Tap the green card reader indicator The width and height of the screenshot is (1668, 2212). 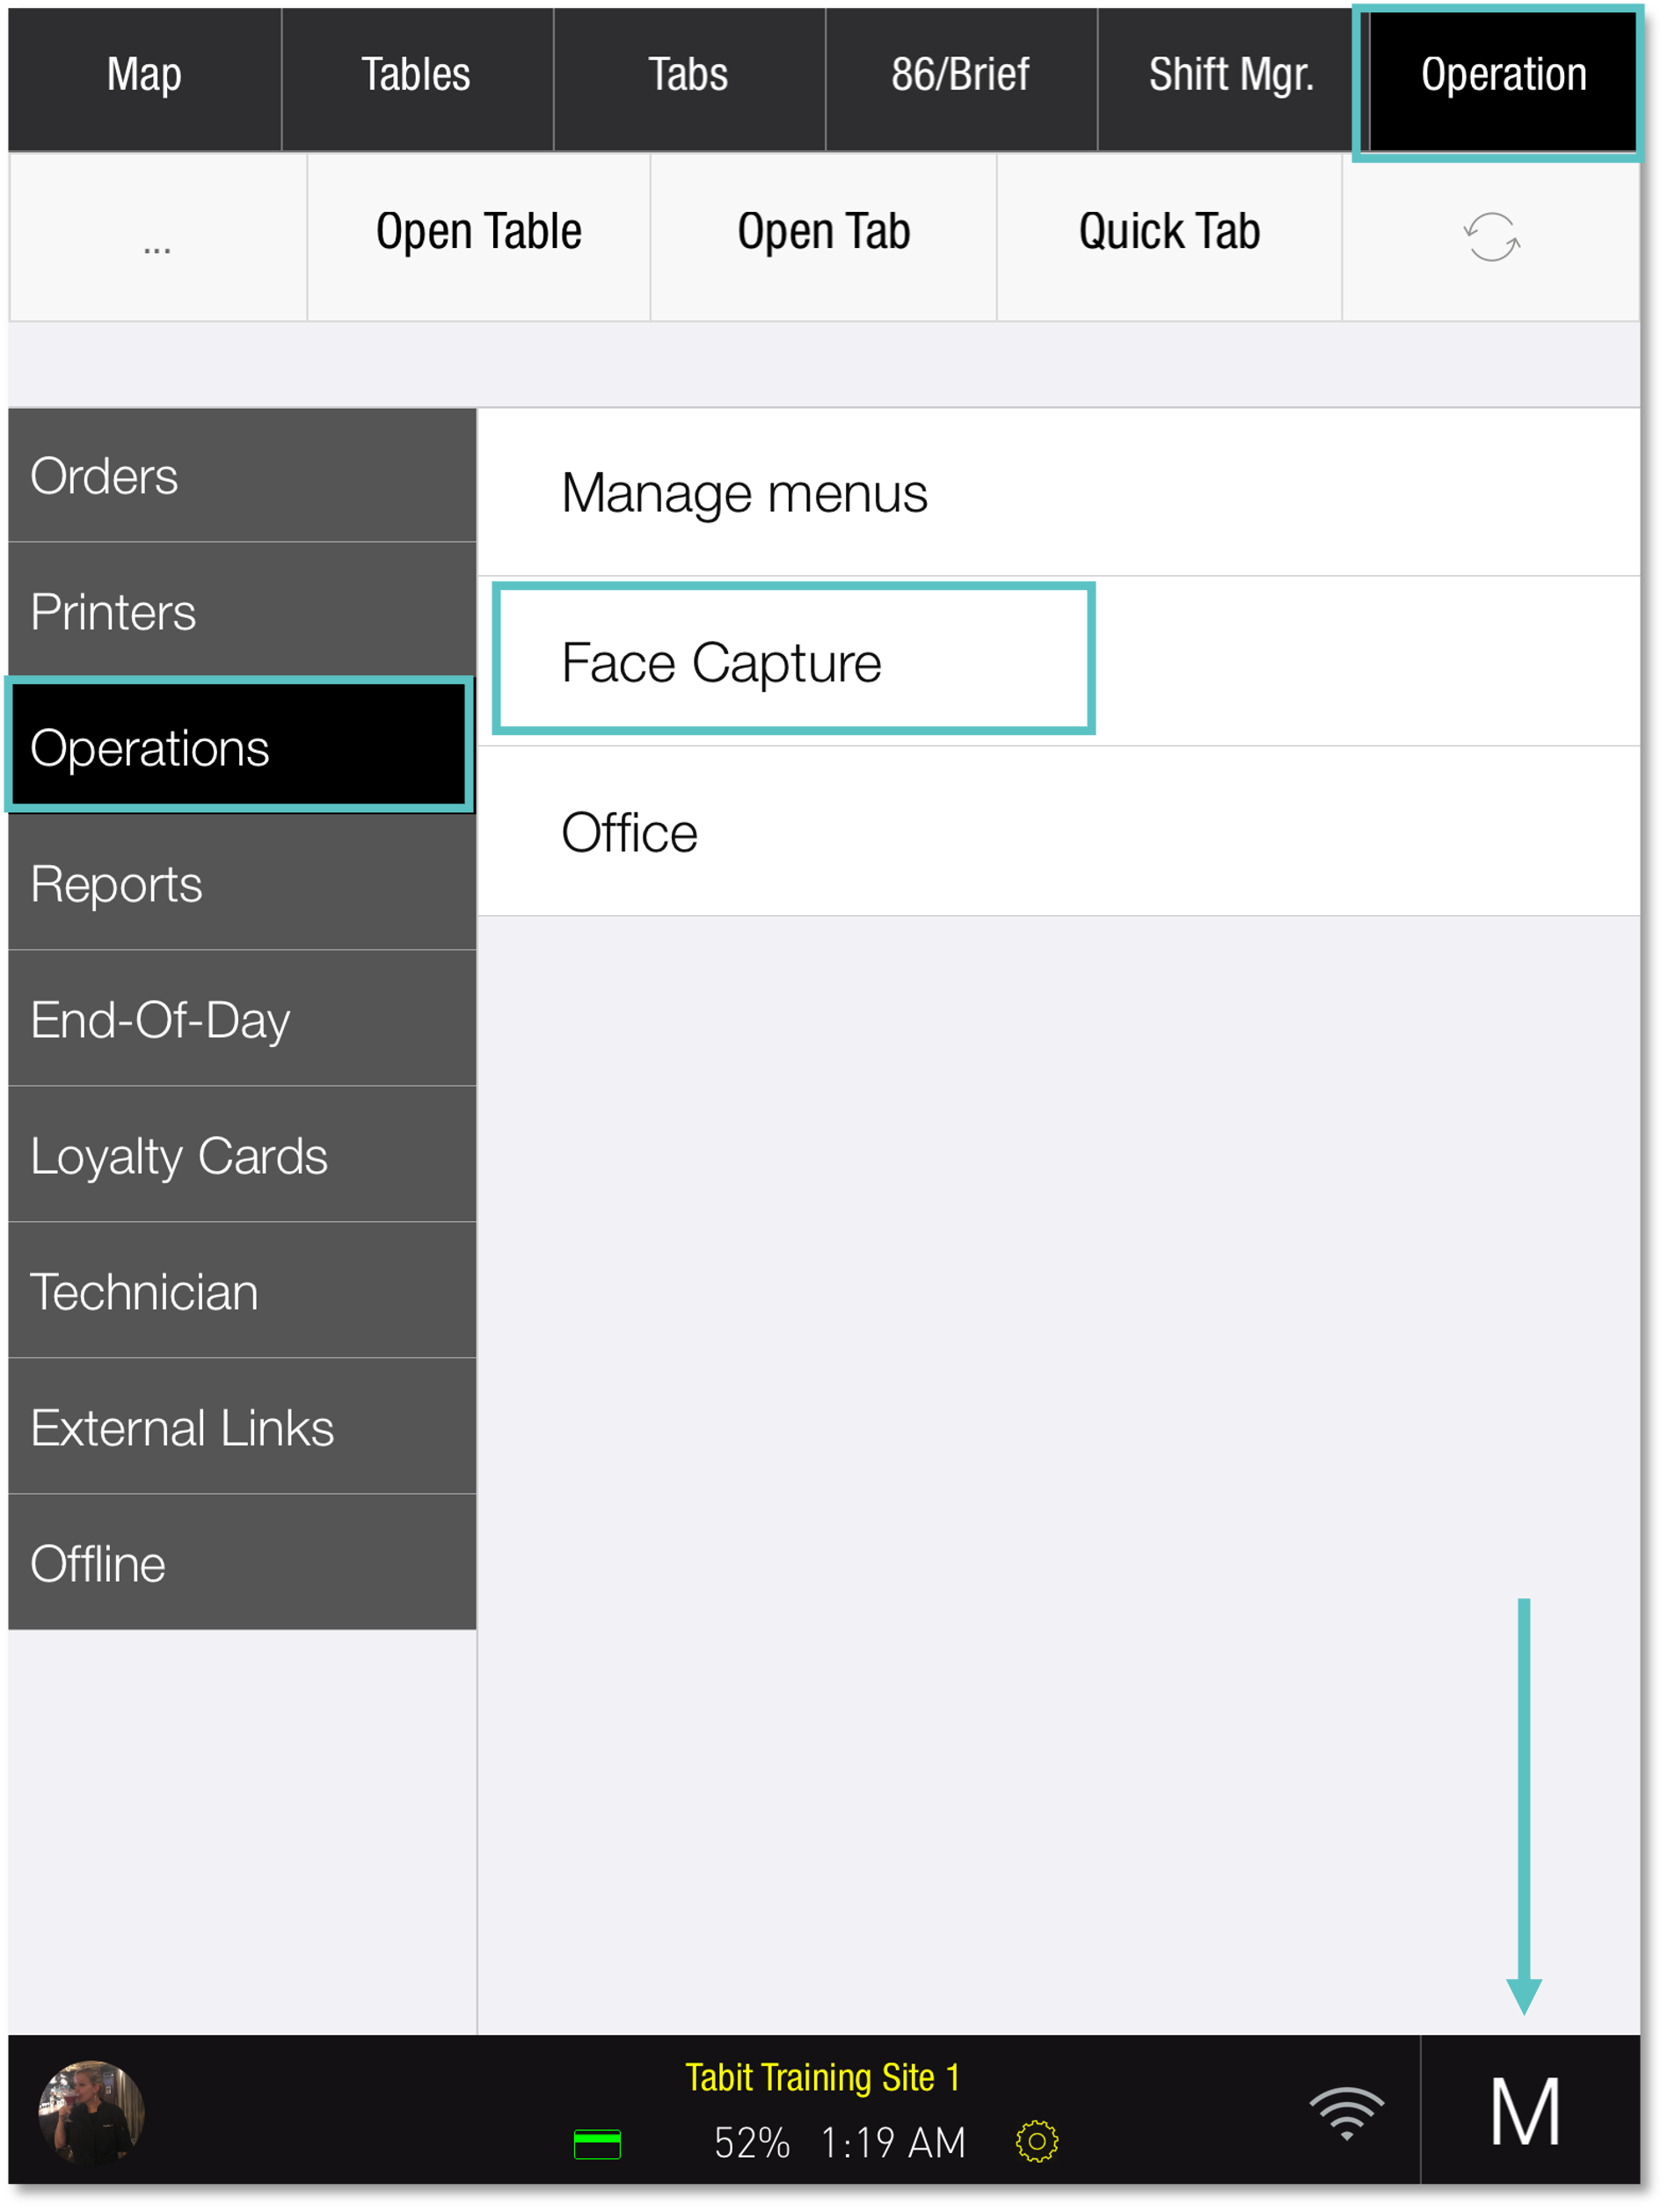598,2143
